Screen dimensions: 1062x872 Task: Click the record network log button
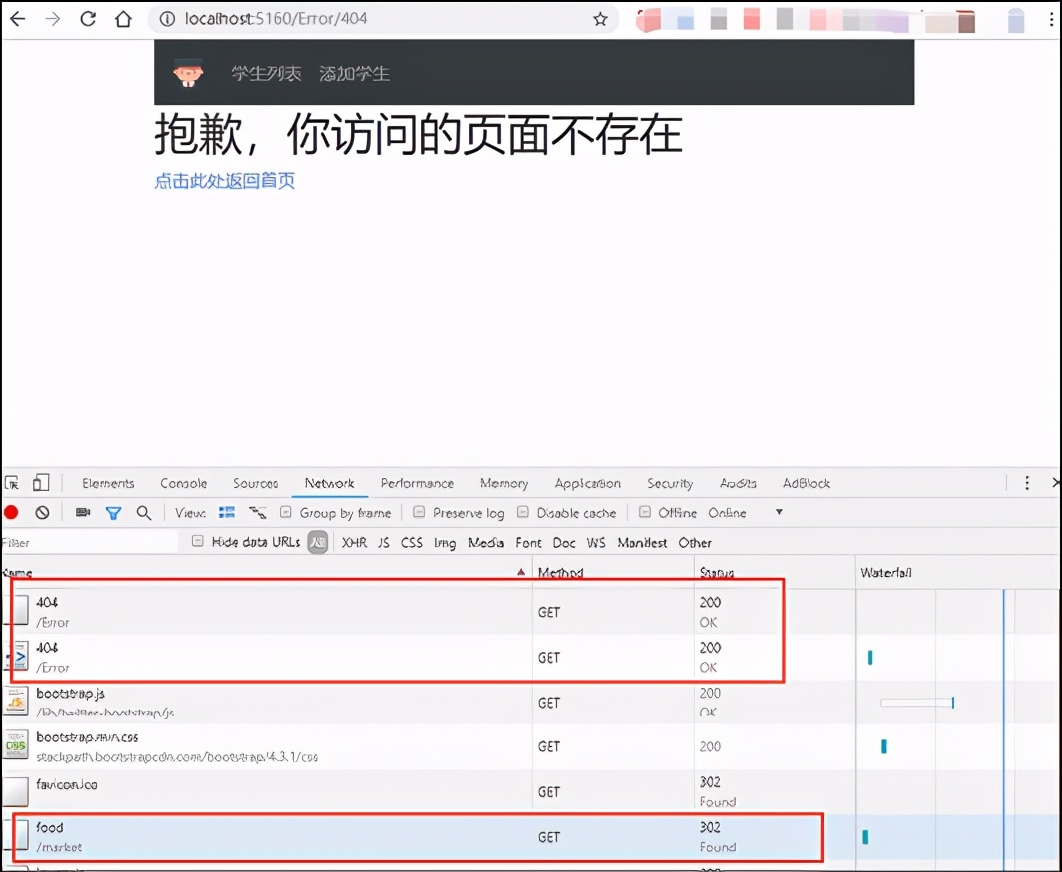click(11, 512)
